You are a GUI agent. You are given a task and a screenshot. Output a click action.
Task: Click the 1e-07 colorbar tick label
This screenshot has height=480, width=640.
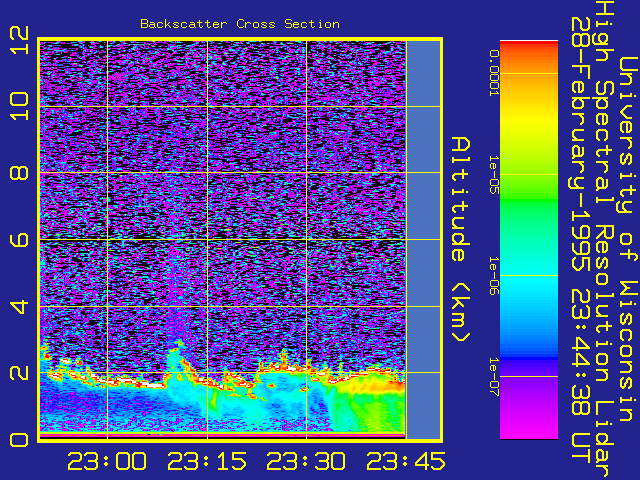tap(494, 376)
